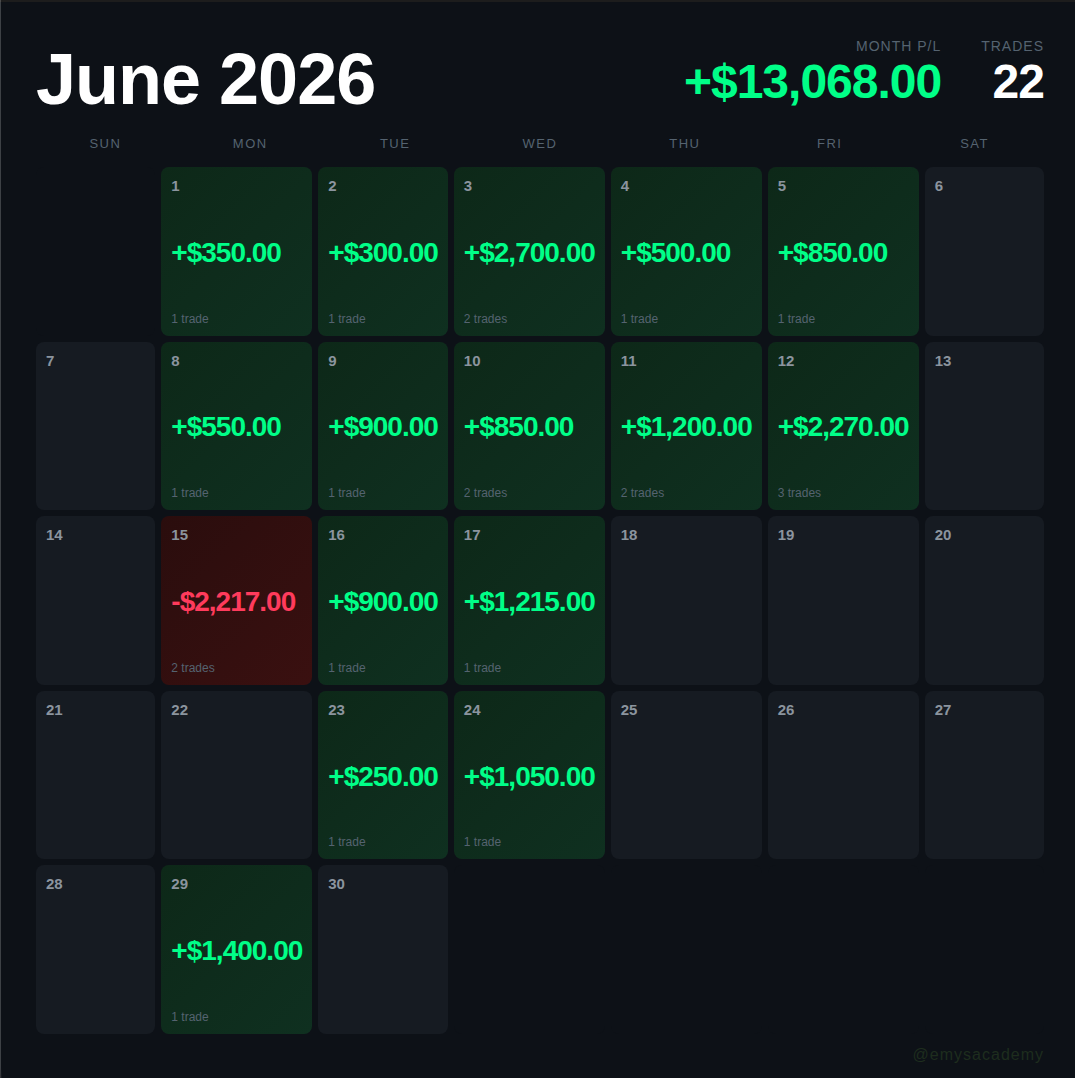Select June 5 with +$850.00
Screen dimensions: 1075x1078
coord(843,251)
